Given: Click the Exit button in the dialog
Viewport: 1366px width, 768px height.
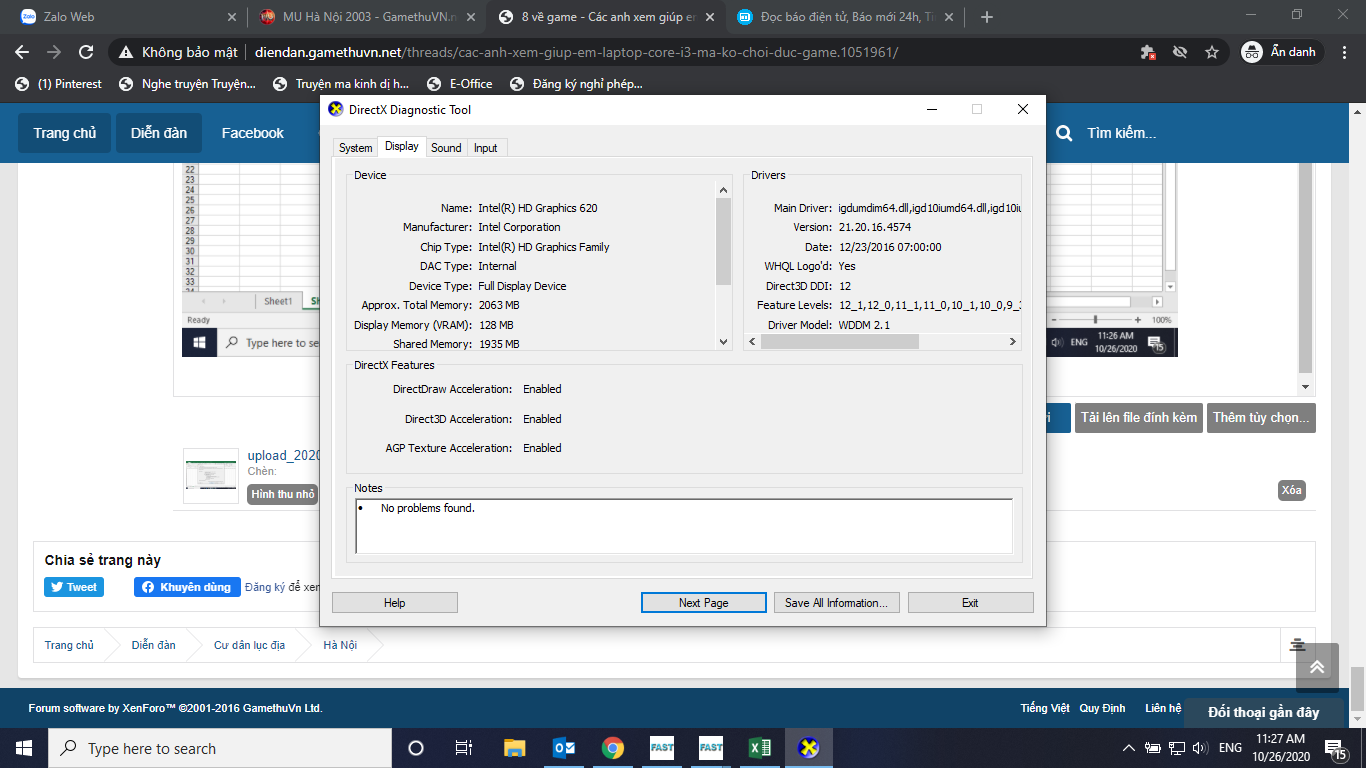Looking at the screenshot, I should 970,603.
